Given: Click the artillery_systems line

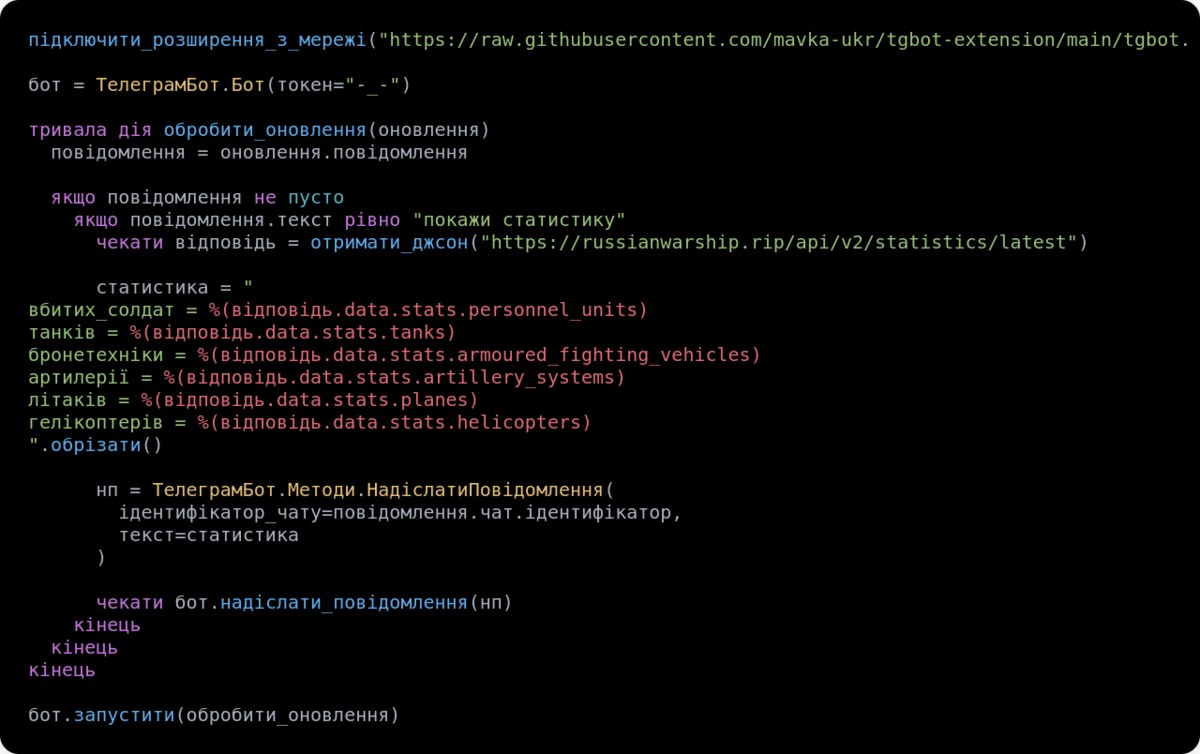Looking at the screenshot, I should [327, 378].
